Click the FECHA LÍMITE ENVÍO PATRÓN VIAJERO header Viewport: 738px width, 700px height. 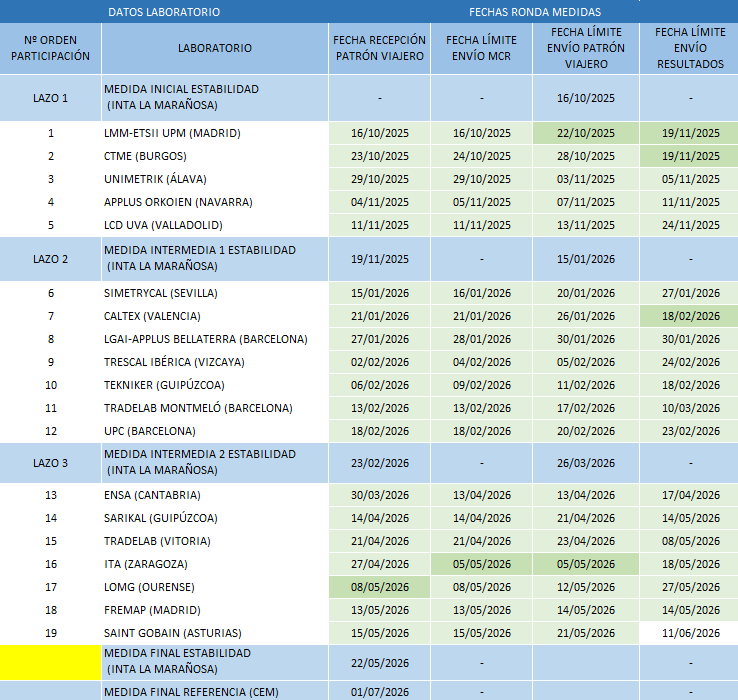pyautogui.click(x=586, y=48)
